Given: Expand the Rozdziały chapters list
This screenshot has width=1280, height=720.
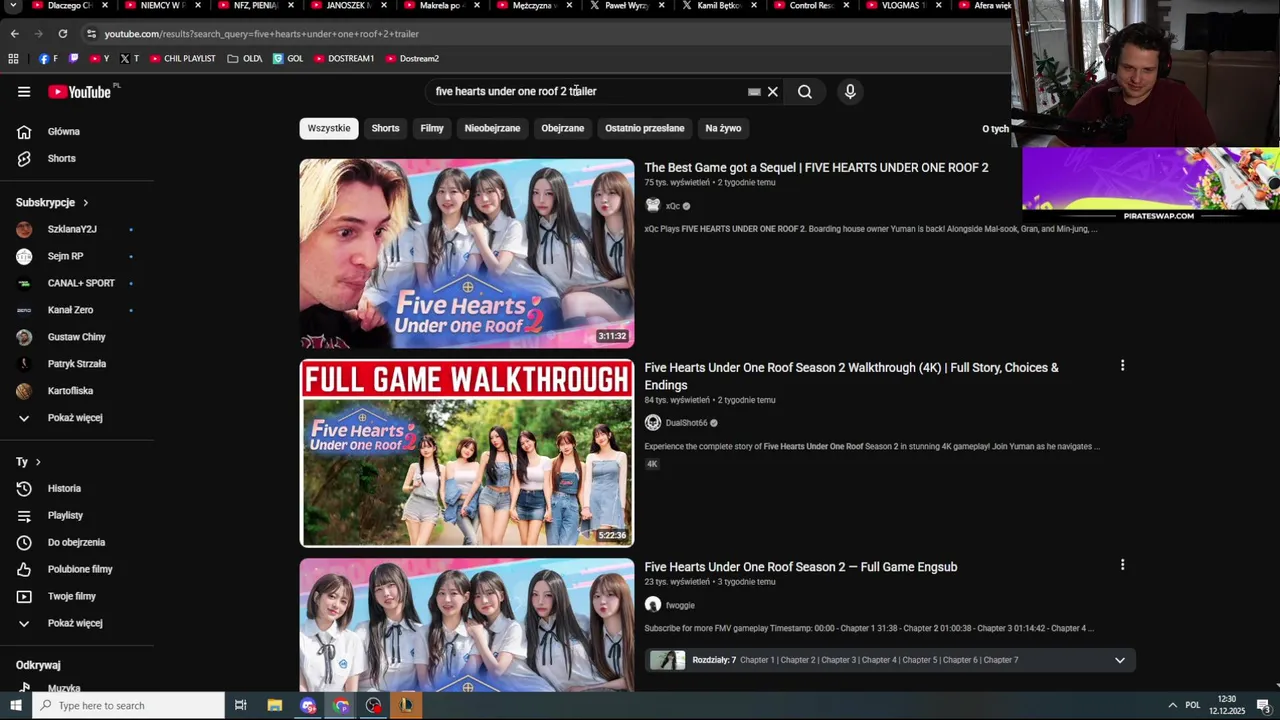Looking at the screenshot, I should point(1120,660).
